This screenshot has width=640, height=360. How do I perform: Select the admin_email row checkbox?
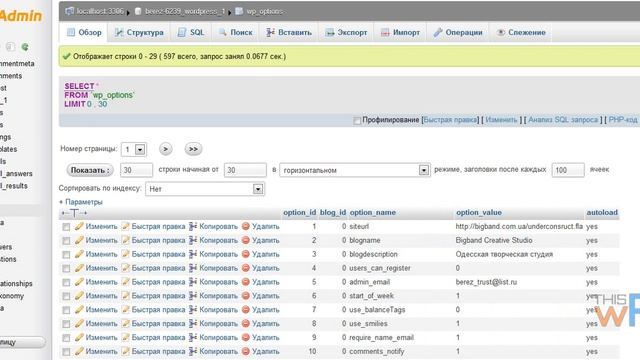pos(66,282)
